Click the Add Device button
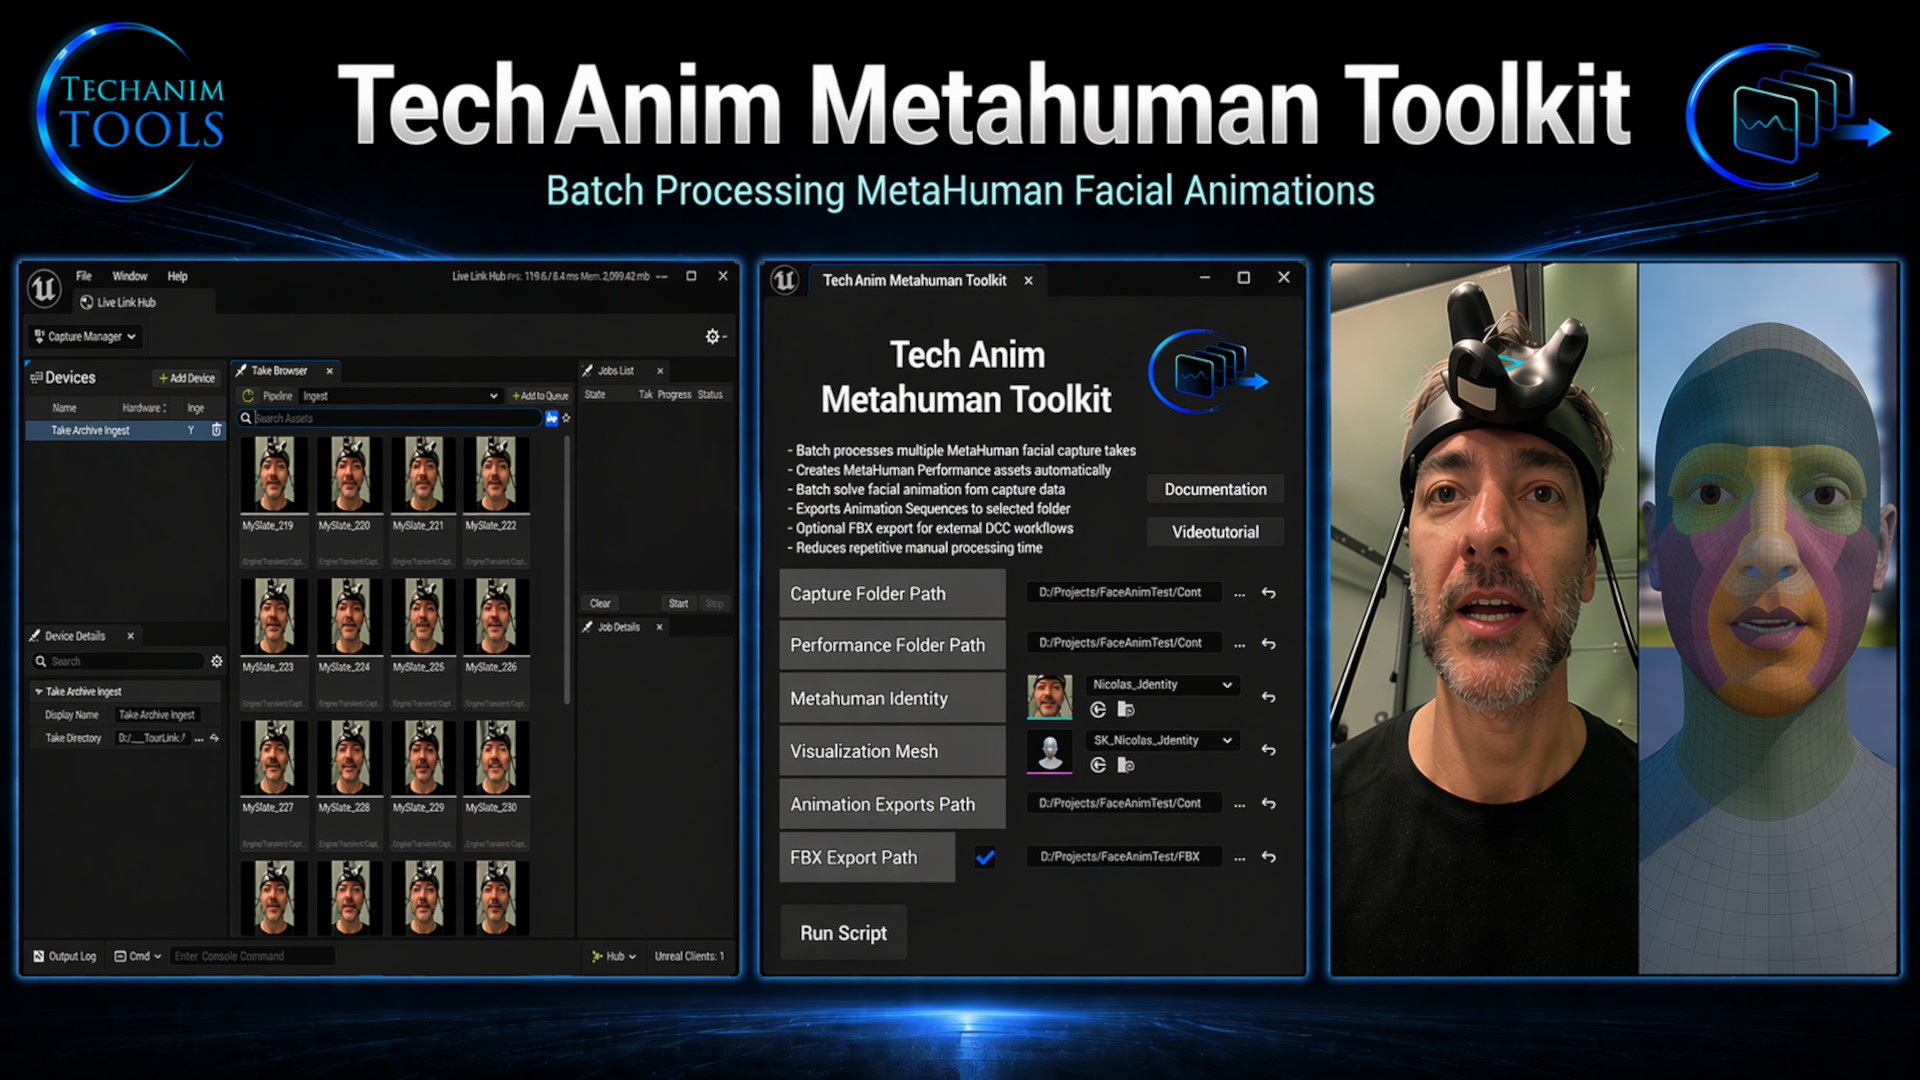This screenshot has width=1920, height=1080. pyautogui.click(x=187, y=378)
